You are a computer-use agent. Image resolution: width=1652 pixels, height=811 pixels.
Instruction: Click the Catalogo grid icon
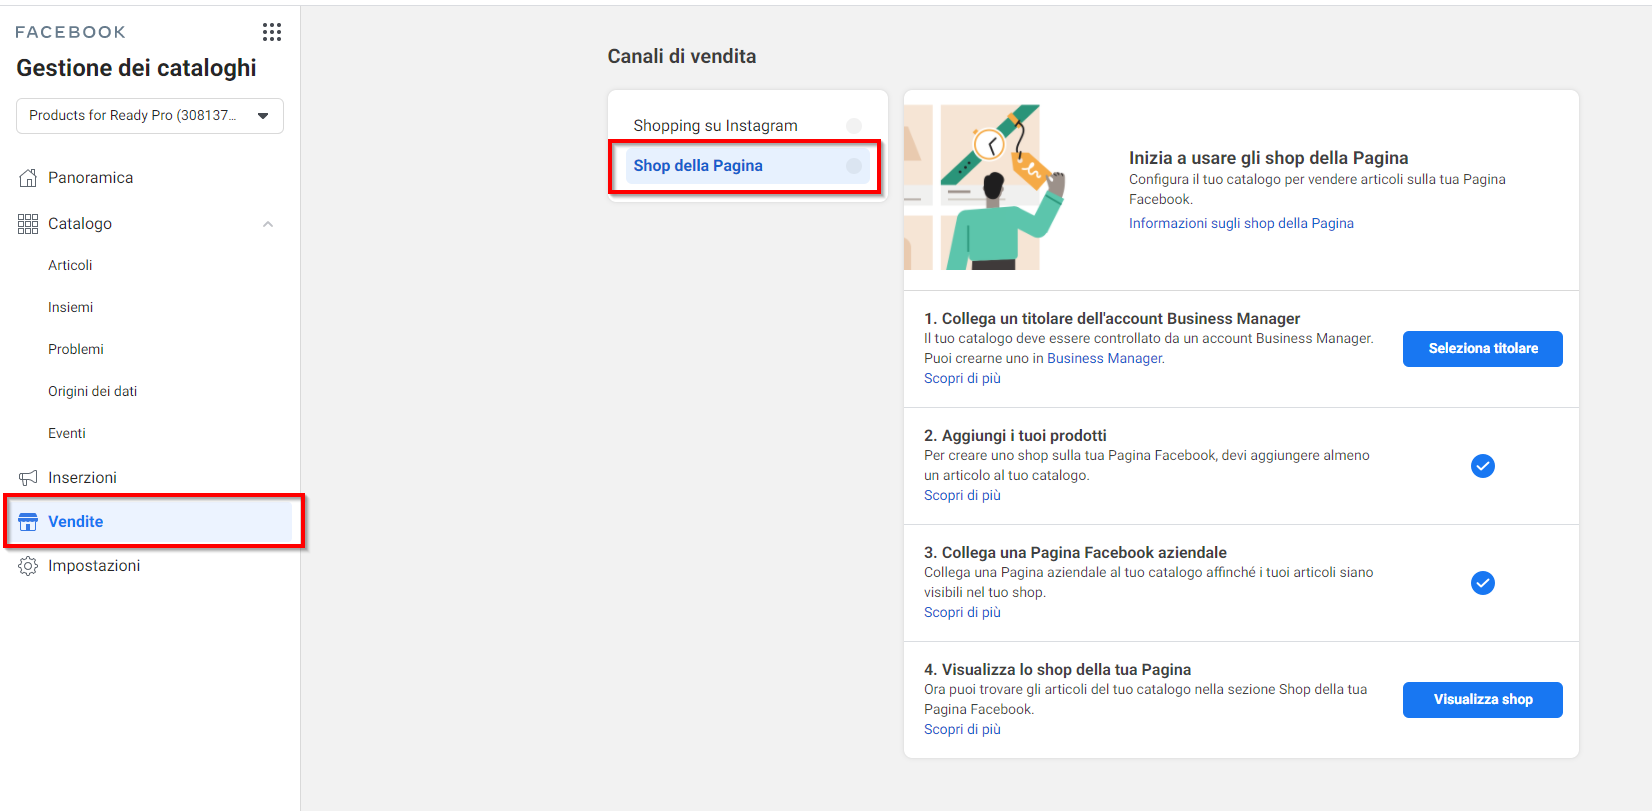pos(28,224)
